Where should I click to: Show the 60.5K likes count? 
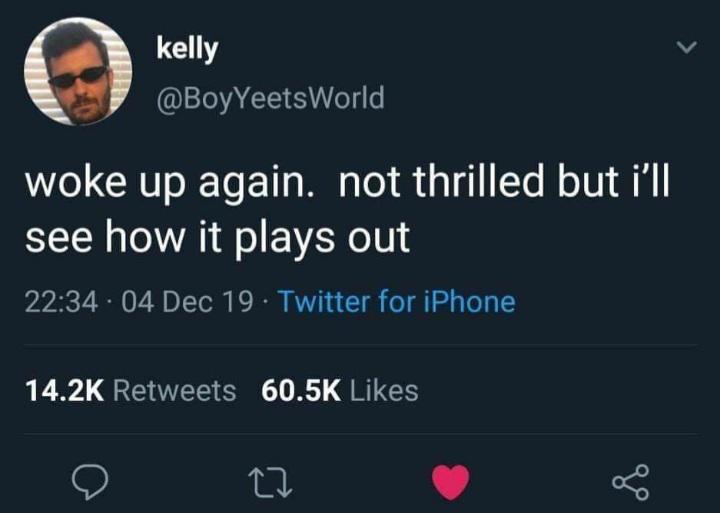point(301,391)
